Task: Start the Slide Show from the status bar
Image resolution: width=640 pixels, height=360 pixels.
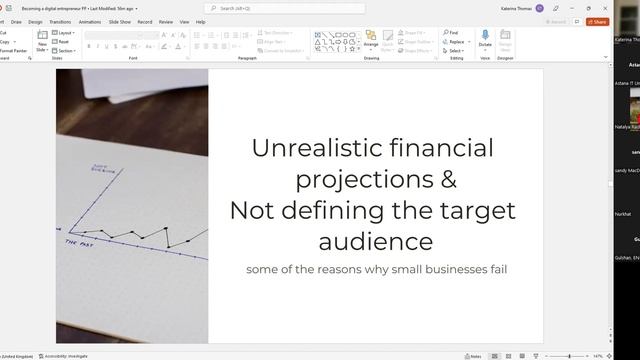Action: point(536,356)
